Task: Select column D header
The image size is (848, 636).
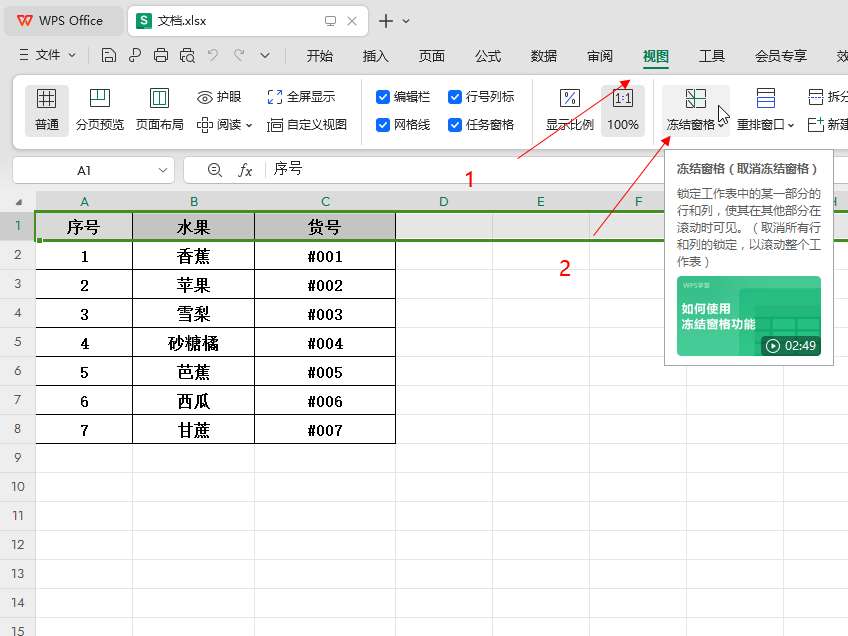Action: coord(444,202)
